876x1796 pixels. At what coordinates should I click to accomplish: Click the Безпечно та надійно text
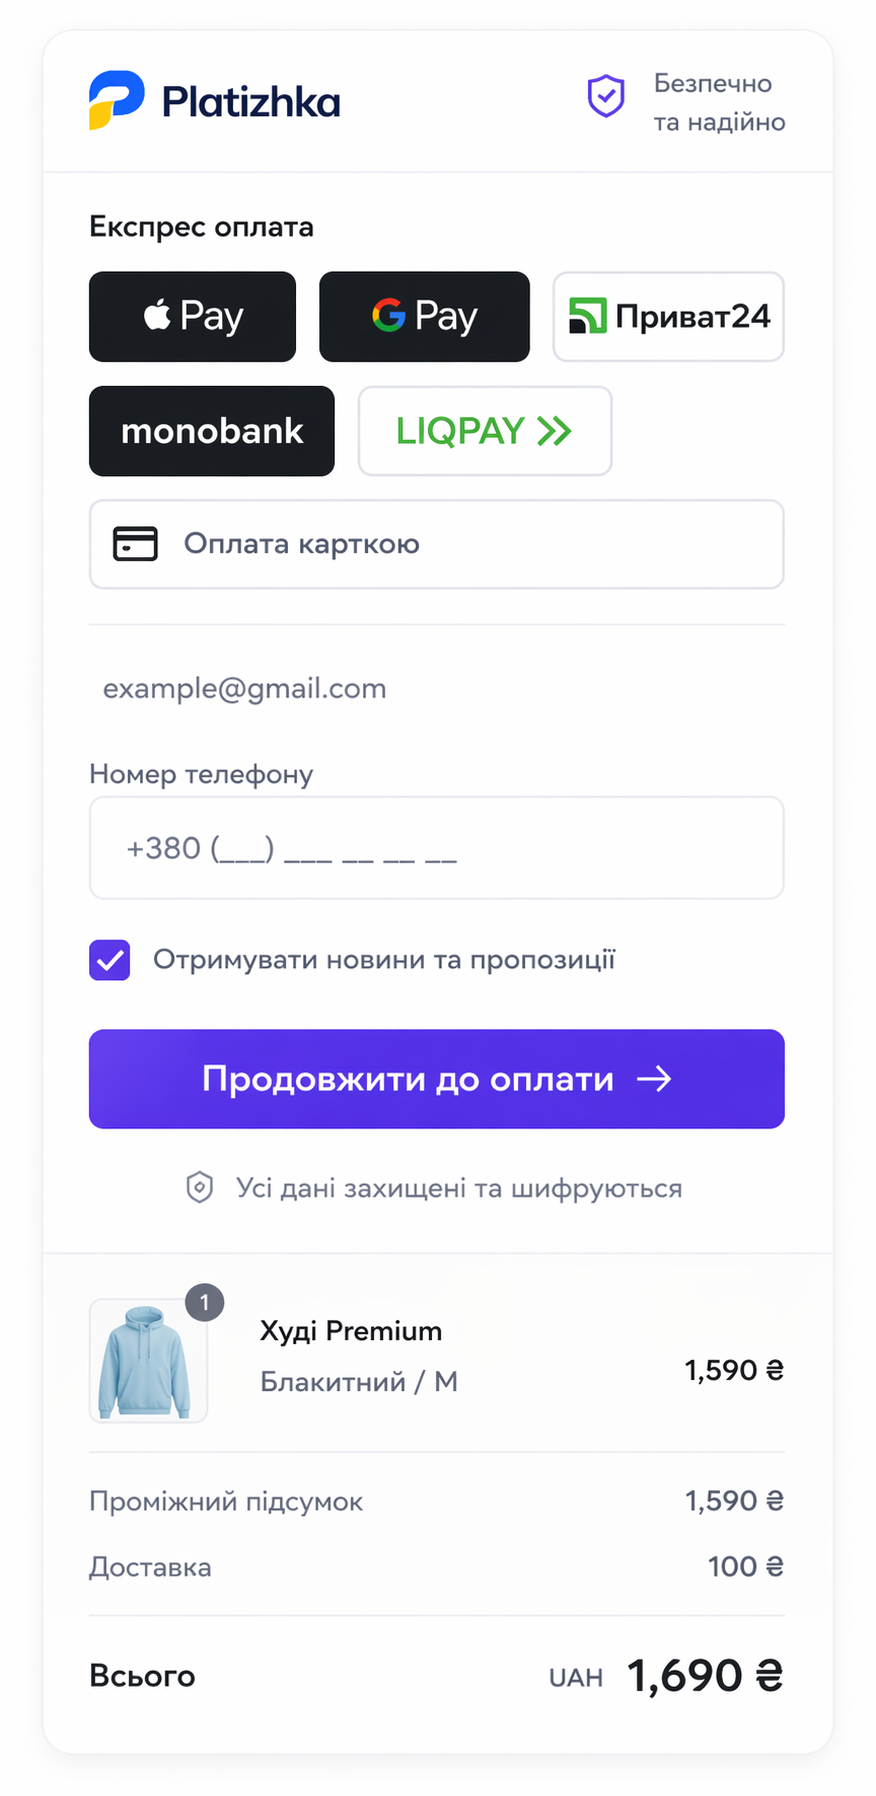[719, 102]
